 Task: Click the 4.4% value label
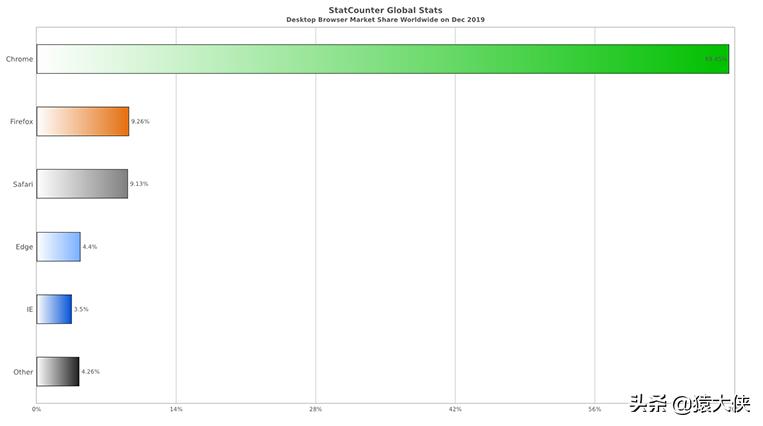(x=90, y=247)
